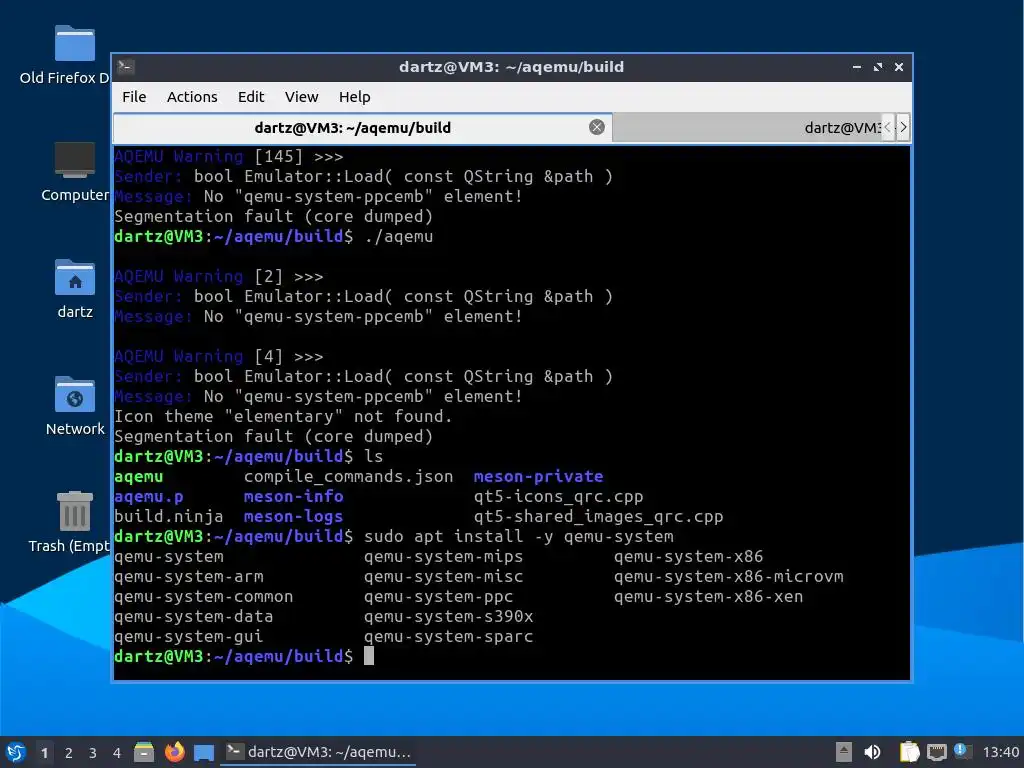This screenshot has height=768, width=1024.
Task: Open the dartz home folder icon
Action: point(74,289)
